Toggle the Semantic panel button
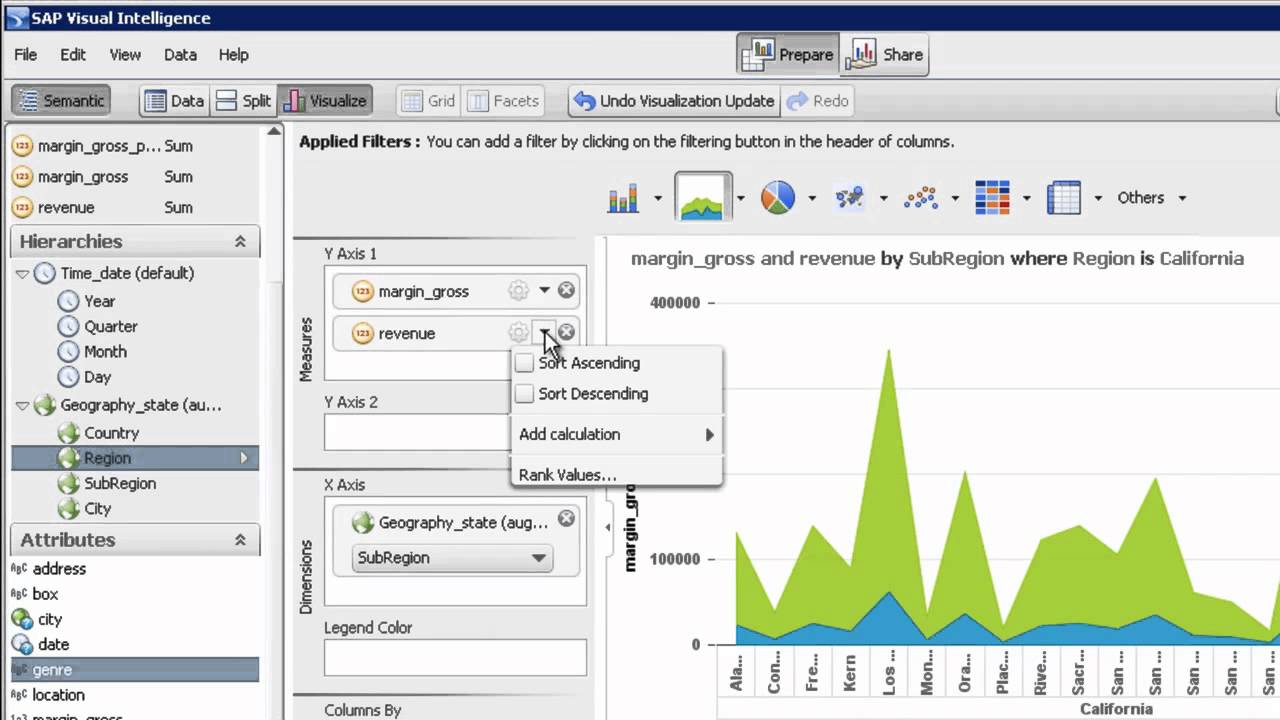This screenshot has height=720, width=1280. pos(61,100)
